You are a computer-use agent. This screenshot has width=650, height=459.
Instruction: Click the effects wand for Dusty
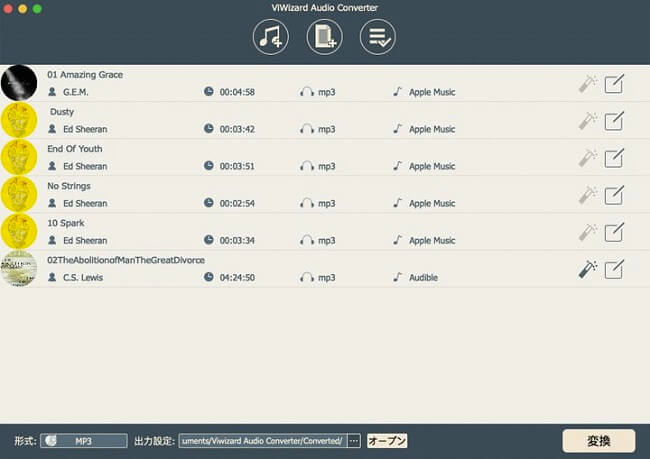pyautogui.click(x=588, y=121)
